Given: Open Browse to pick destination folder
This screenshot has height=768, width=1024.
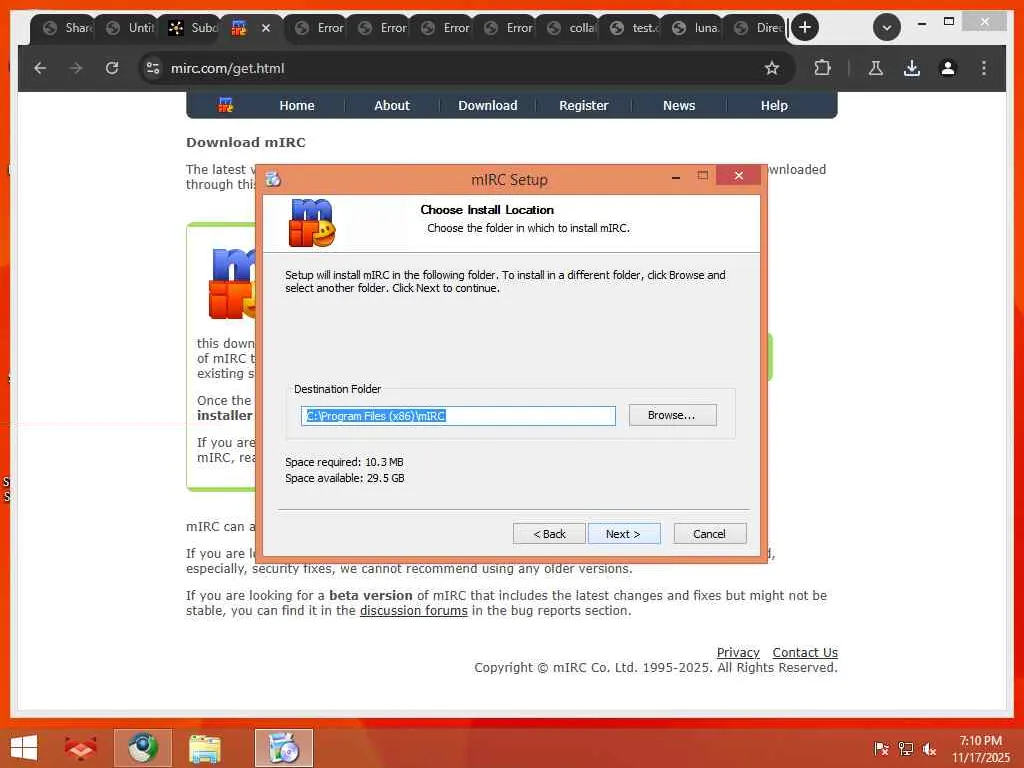Looking at the screenshot, I should click(672, 415).
